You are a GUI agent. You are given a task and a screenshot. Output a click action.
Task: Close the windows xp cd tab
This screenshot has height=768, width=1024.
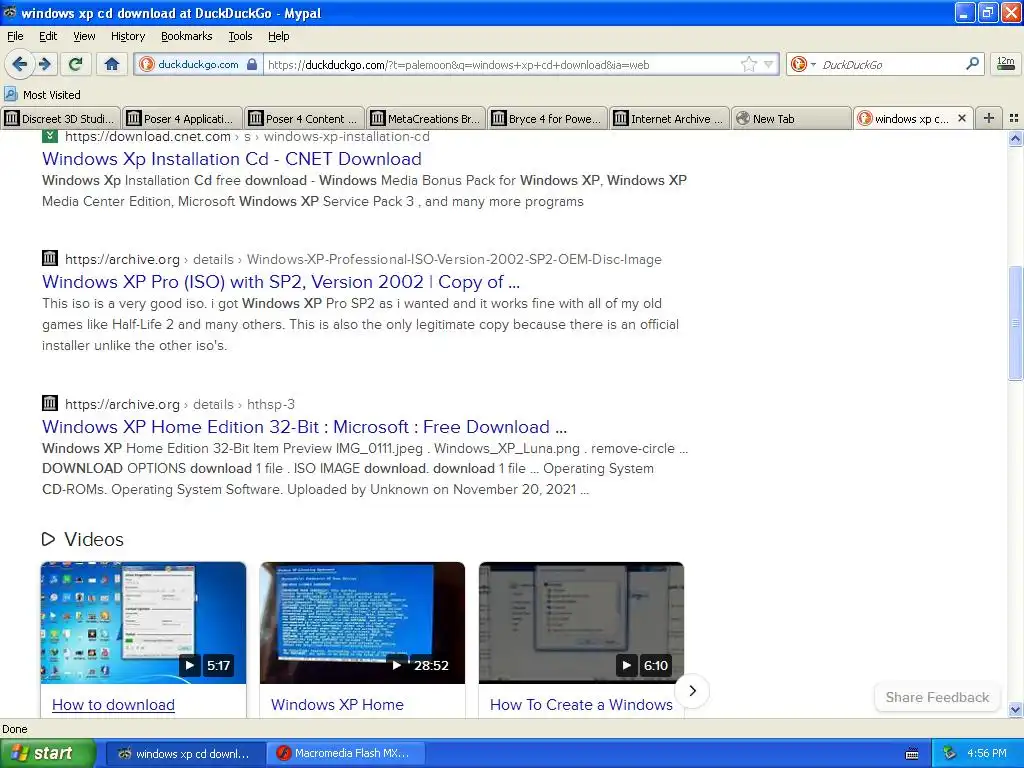961,118
